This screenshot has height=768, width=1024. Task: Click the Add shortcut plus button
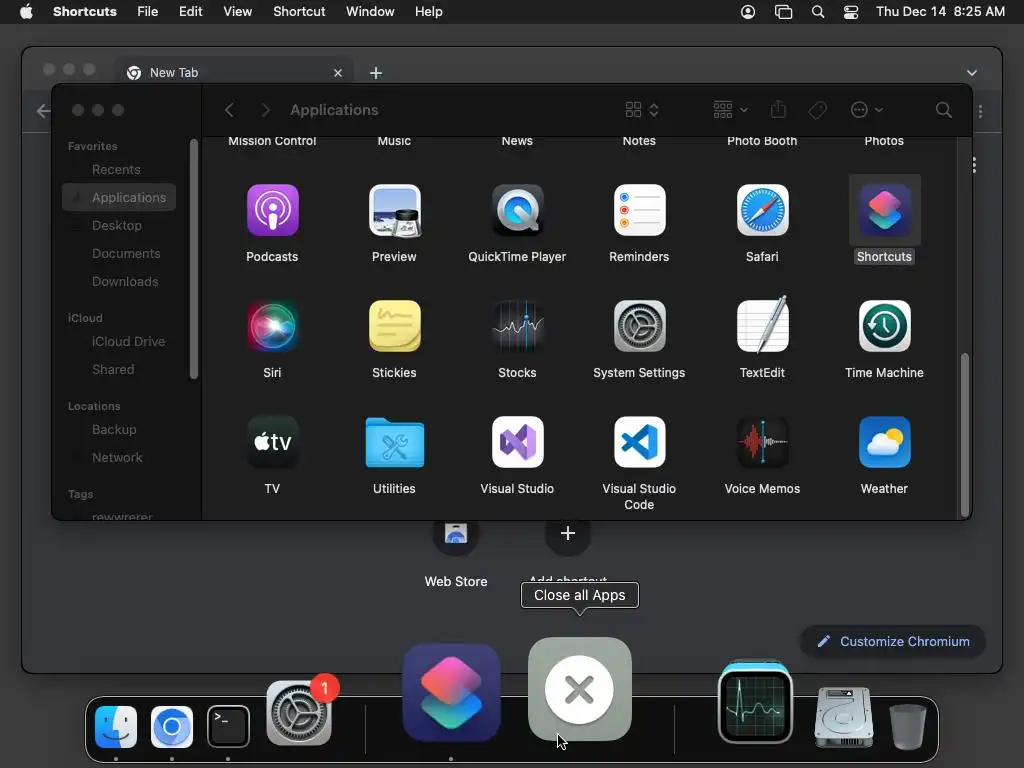(x=568, y=534)
